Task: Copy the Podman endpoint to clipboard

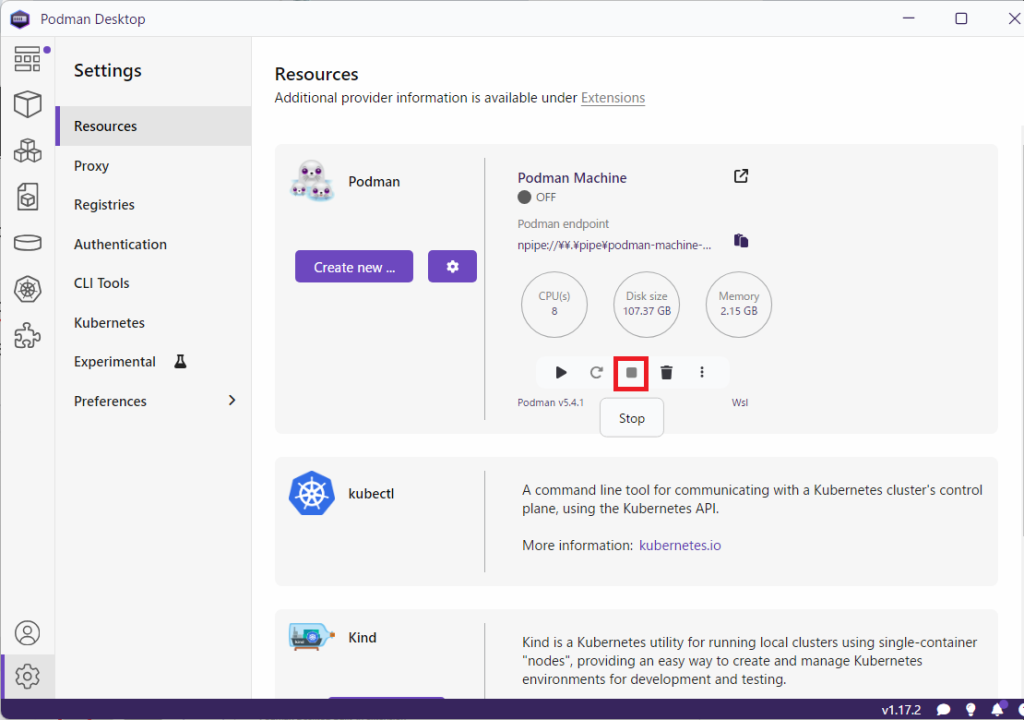Action: pyautogui.click(x=741, y=241)
